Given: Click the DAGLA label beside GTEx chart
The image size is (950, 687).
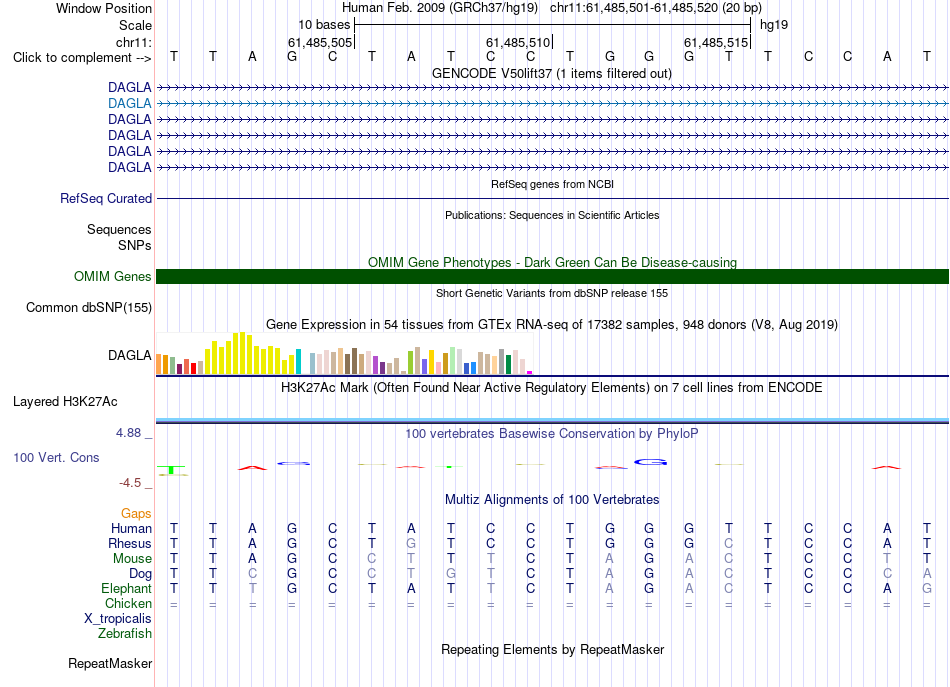Looking at the screenshot, I should [x=129, y=355].
